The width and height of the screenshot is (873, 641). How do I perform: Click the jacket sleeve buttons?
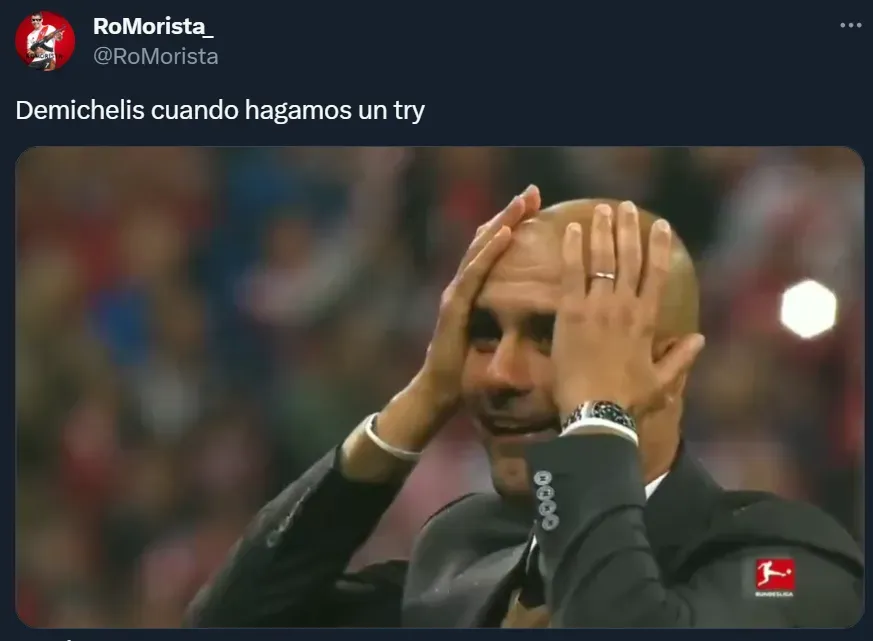click(546, 500)
